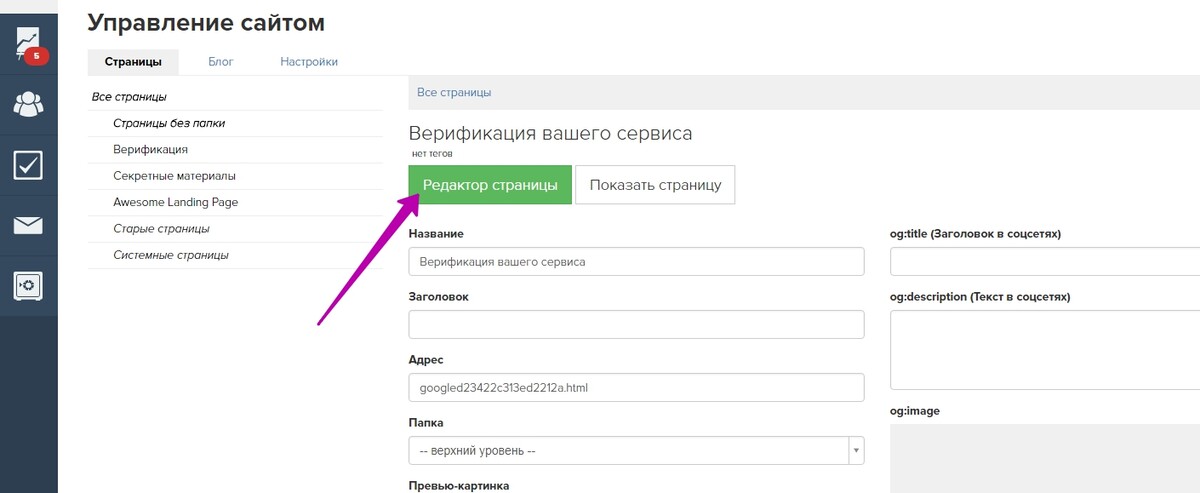The image size is (1200, 493).
Task: Click the Заголовок input field
Action: [x=636, y=325]
